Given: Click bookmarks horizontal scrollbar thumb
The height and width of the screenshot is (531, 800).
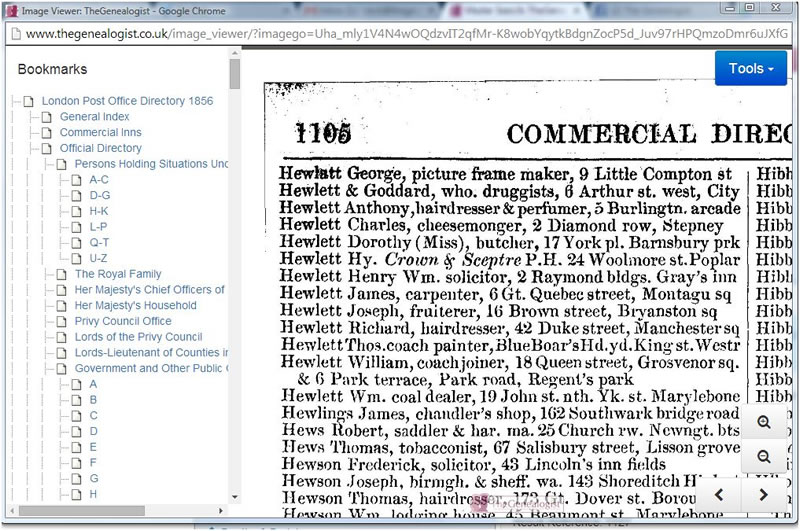Looking at the screenshot, I should click(82, 510).
